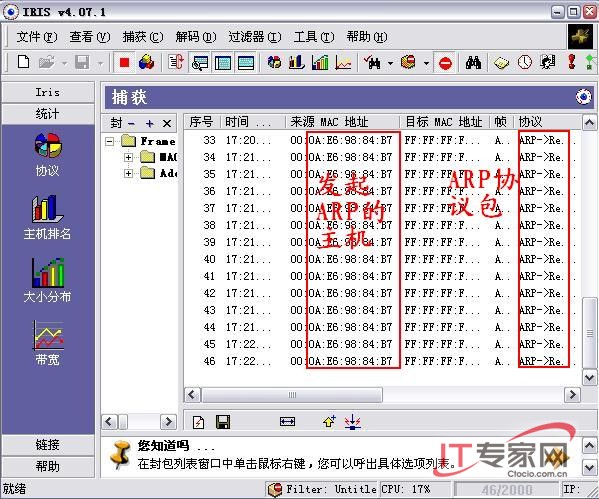Image resolution: width=599 pixels, height=499 pixels.
Task: Expand the Ad folder tree node
Action: pyautogui.click(x=128, y=173)
